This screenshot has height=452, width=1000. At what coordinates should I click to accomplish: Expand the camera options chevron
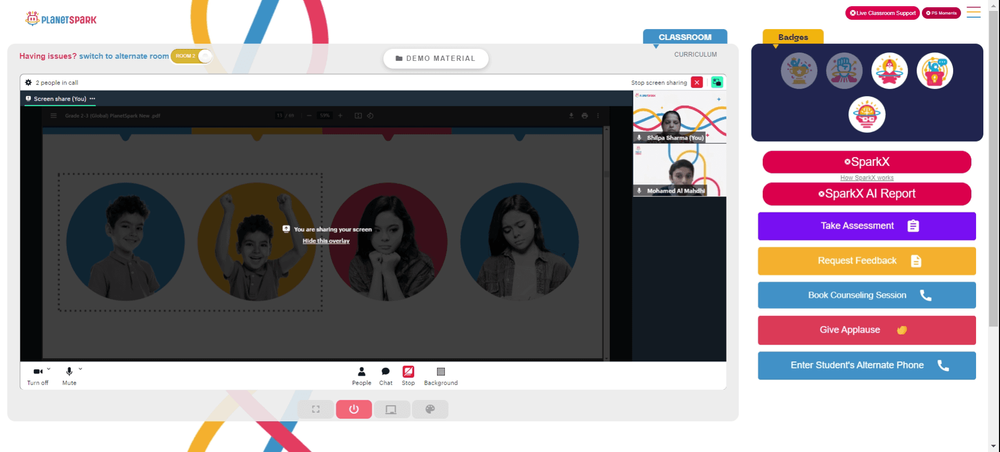coord(48,368)
